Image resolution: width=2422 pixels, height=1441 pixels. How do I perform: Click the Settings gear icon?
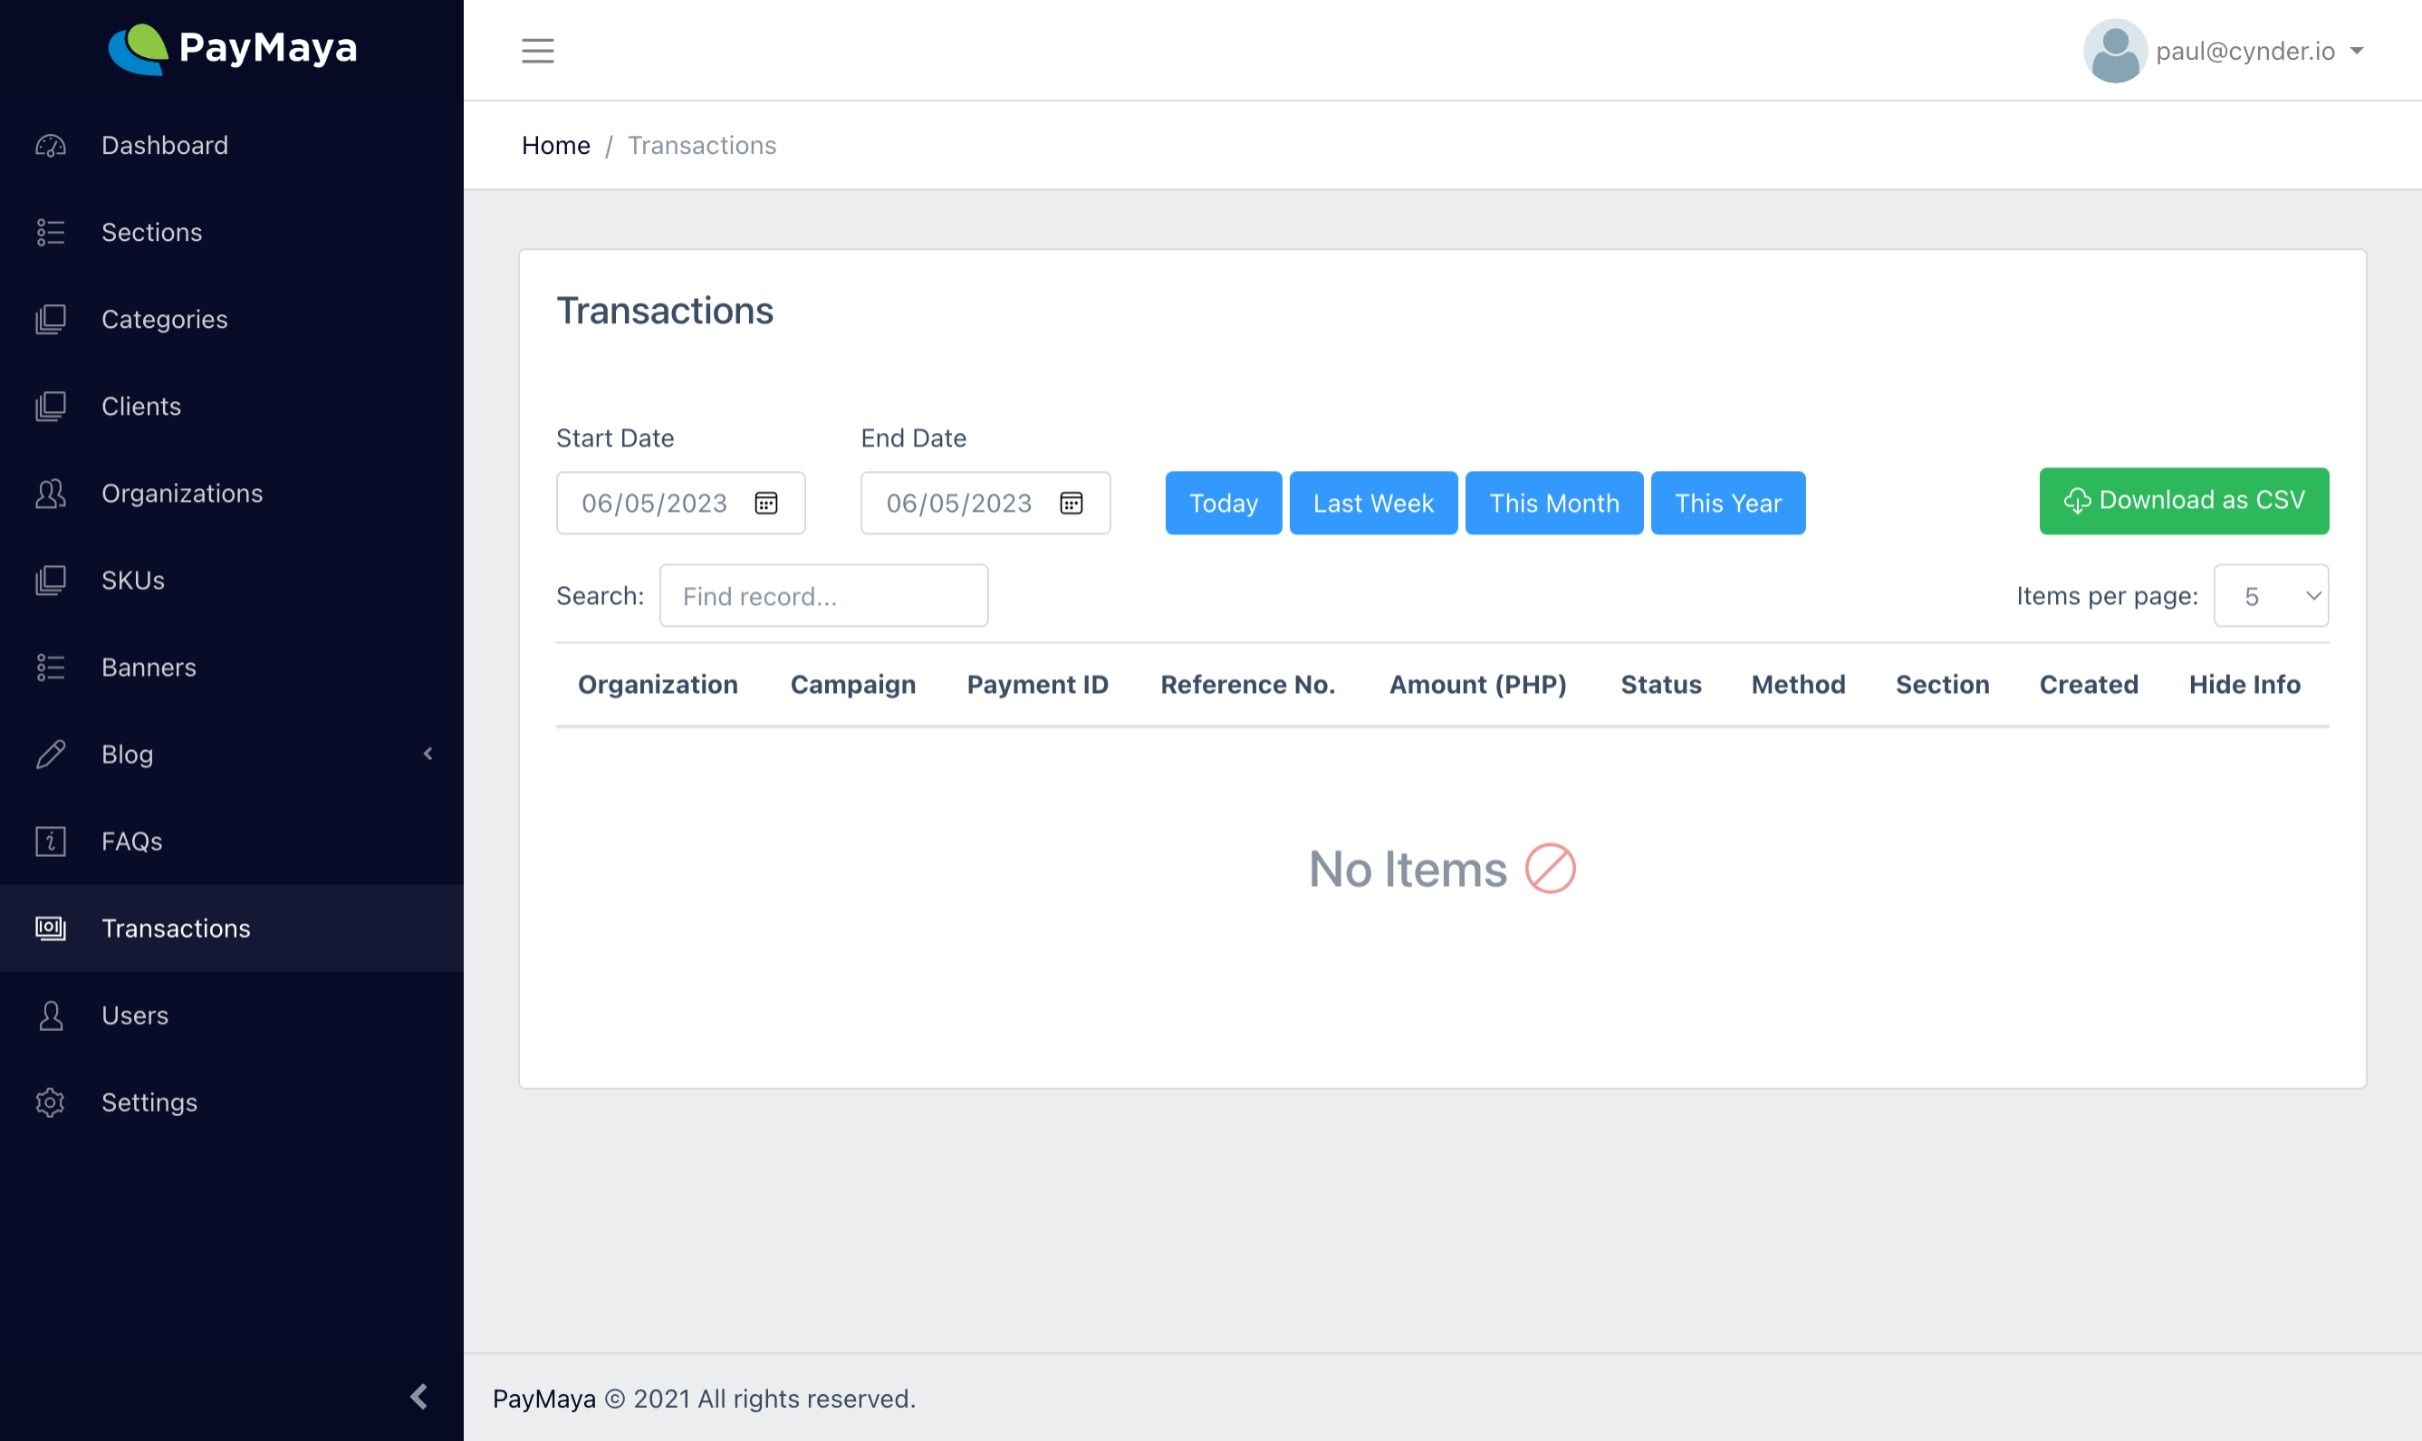click(x=50, y=1103)
